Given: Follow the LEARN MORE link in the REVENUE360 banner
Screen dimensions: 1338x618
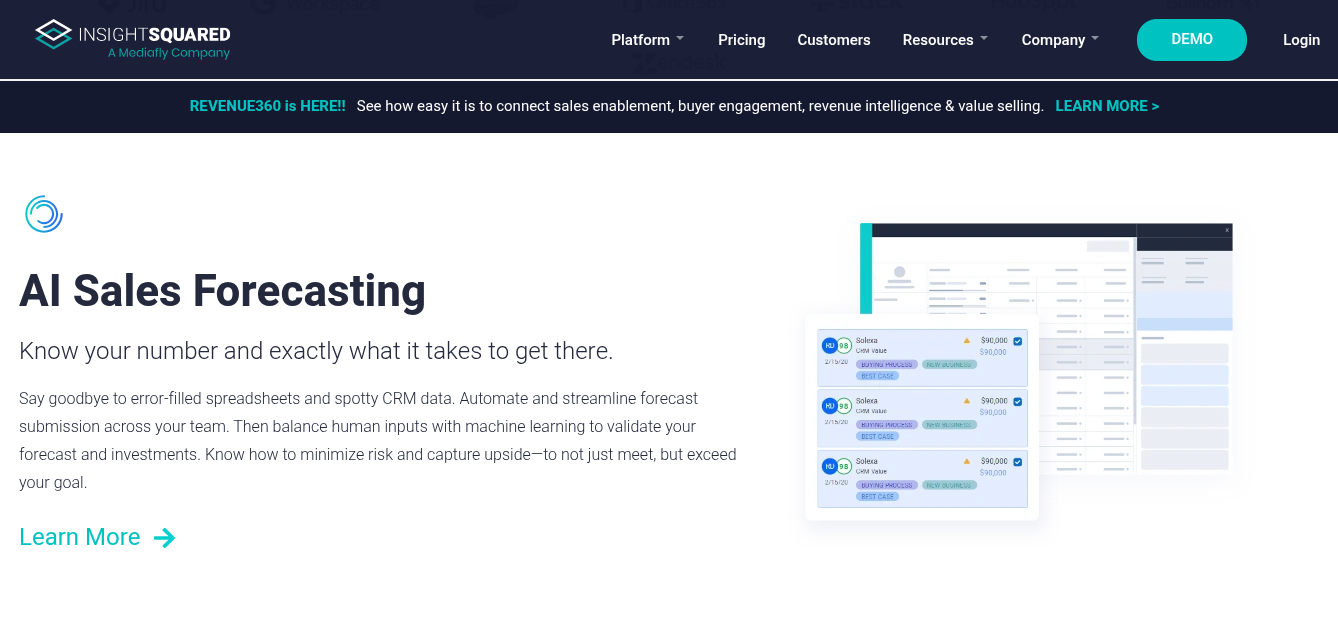Looking at the screenshot, I should pos(1107,106).
